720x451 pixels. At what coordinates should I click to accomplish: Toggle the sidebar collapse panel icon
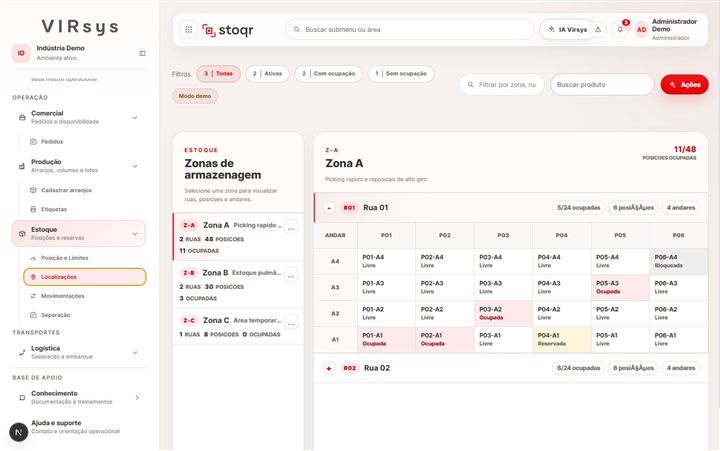click(x=142, y=53)
